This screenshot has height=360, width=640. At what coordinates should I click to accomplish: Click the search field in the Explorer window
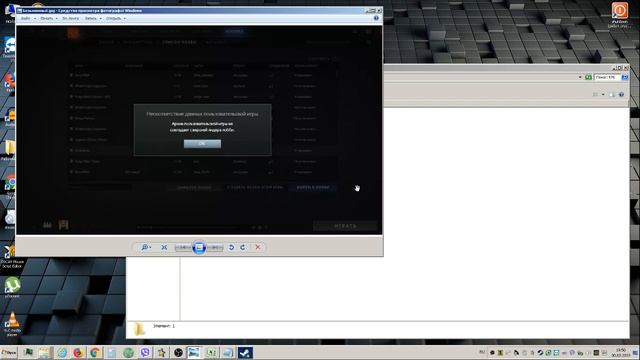607,77
